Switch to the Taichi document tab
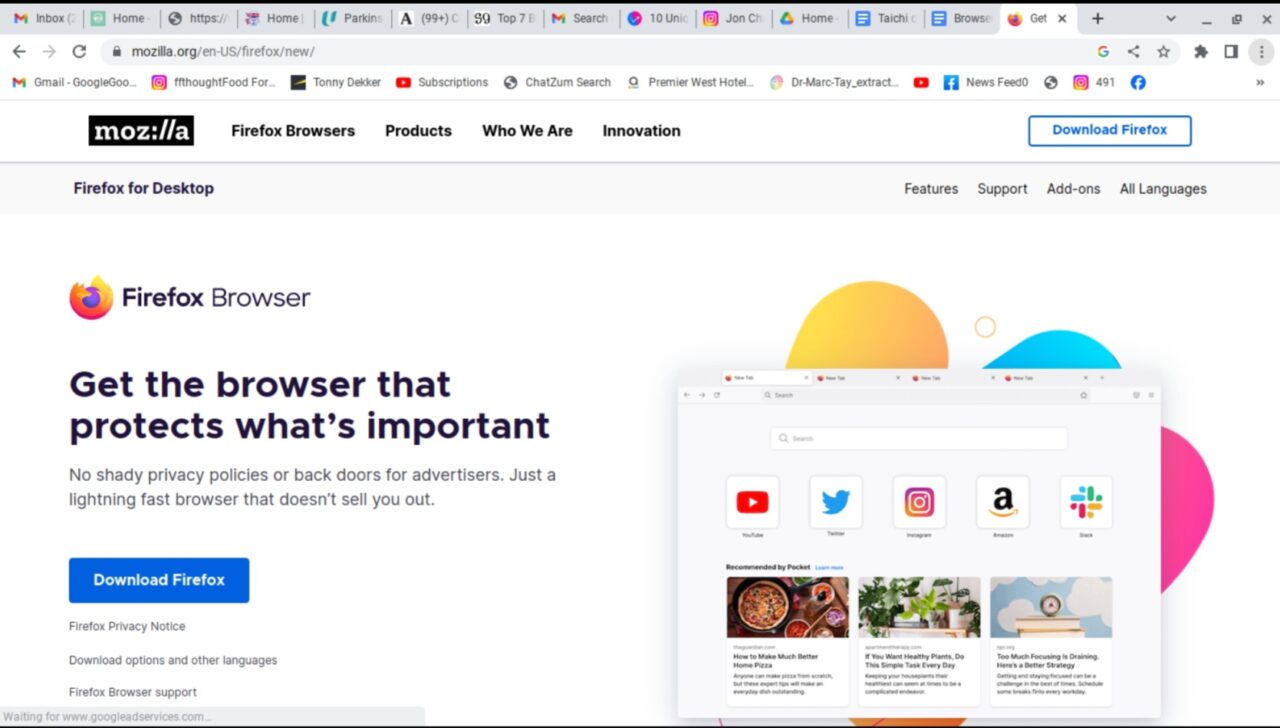The width and height of the screenshot is (1280, 728). tap(887, 18)
